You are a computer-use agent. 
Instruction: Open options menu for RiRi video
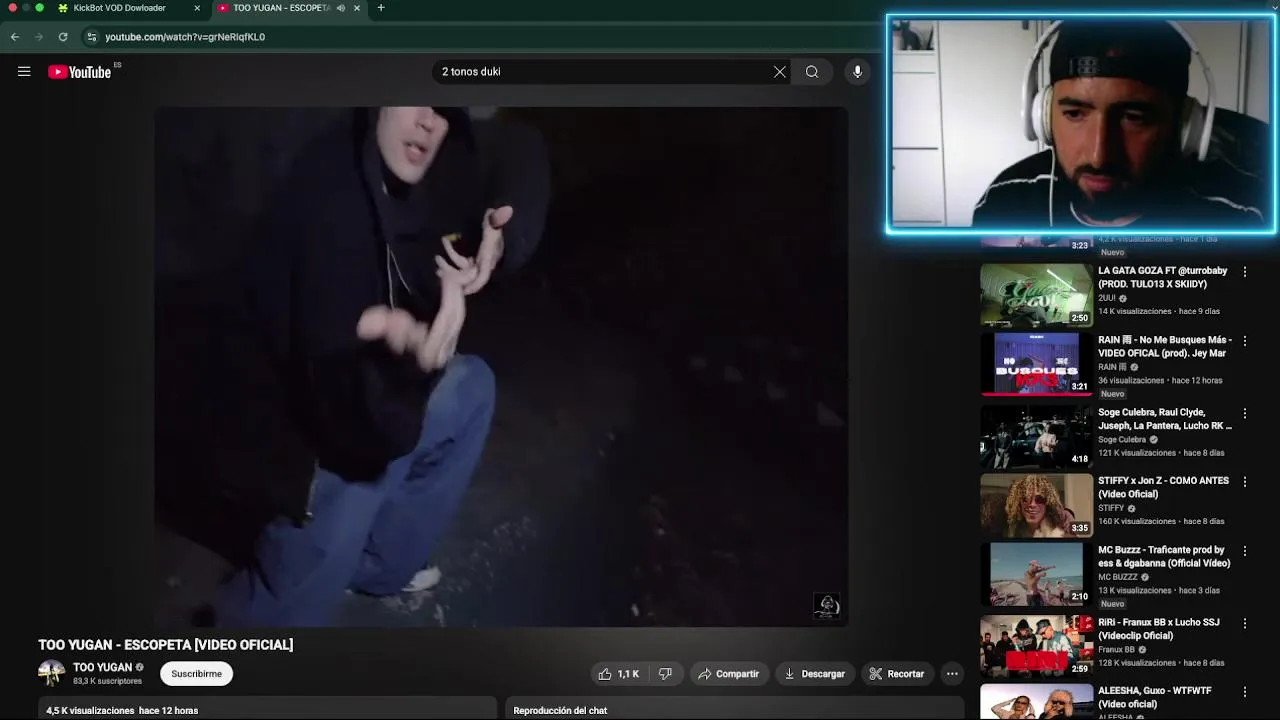(1245, 623)
